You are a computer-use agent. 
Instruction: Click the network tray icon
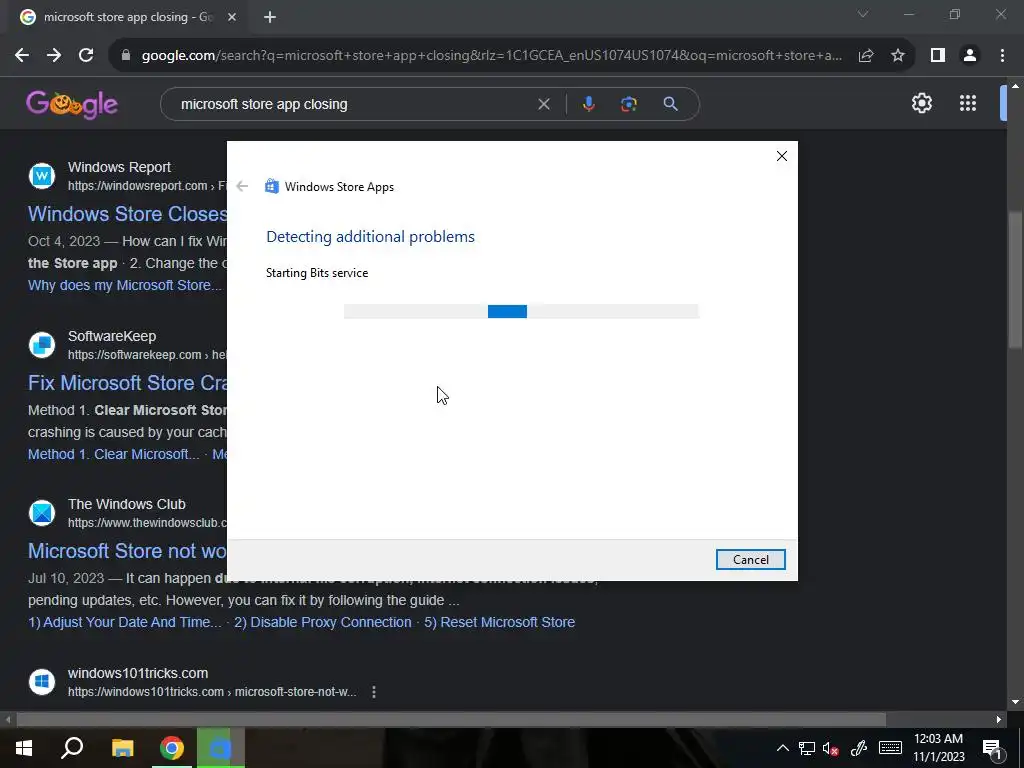tap(807, 748)
